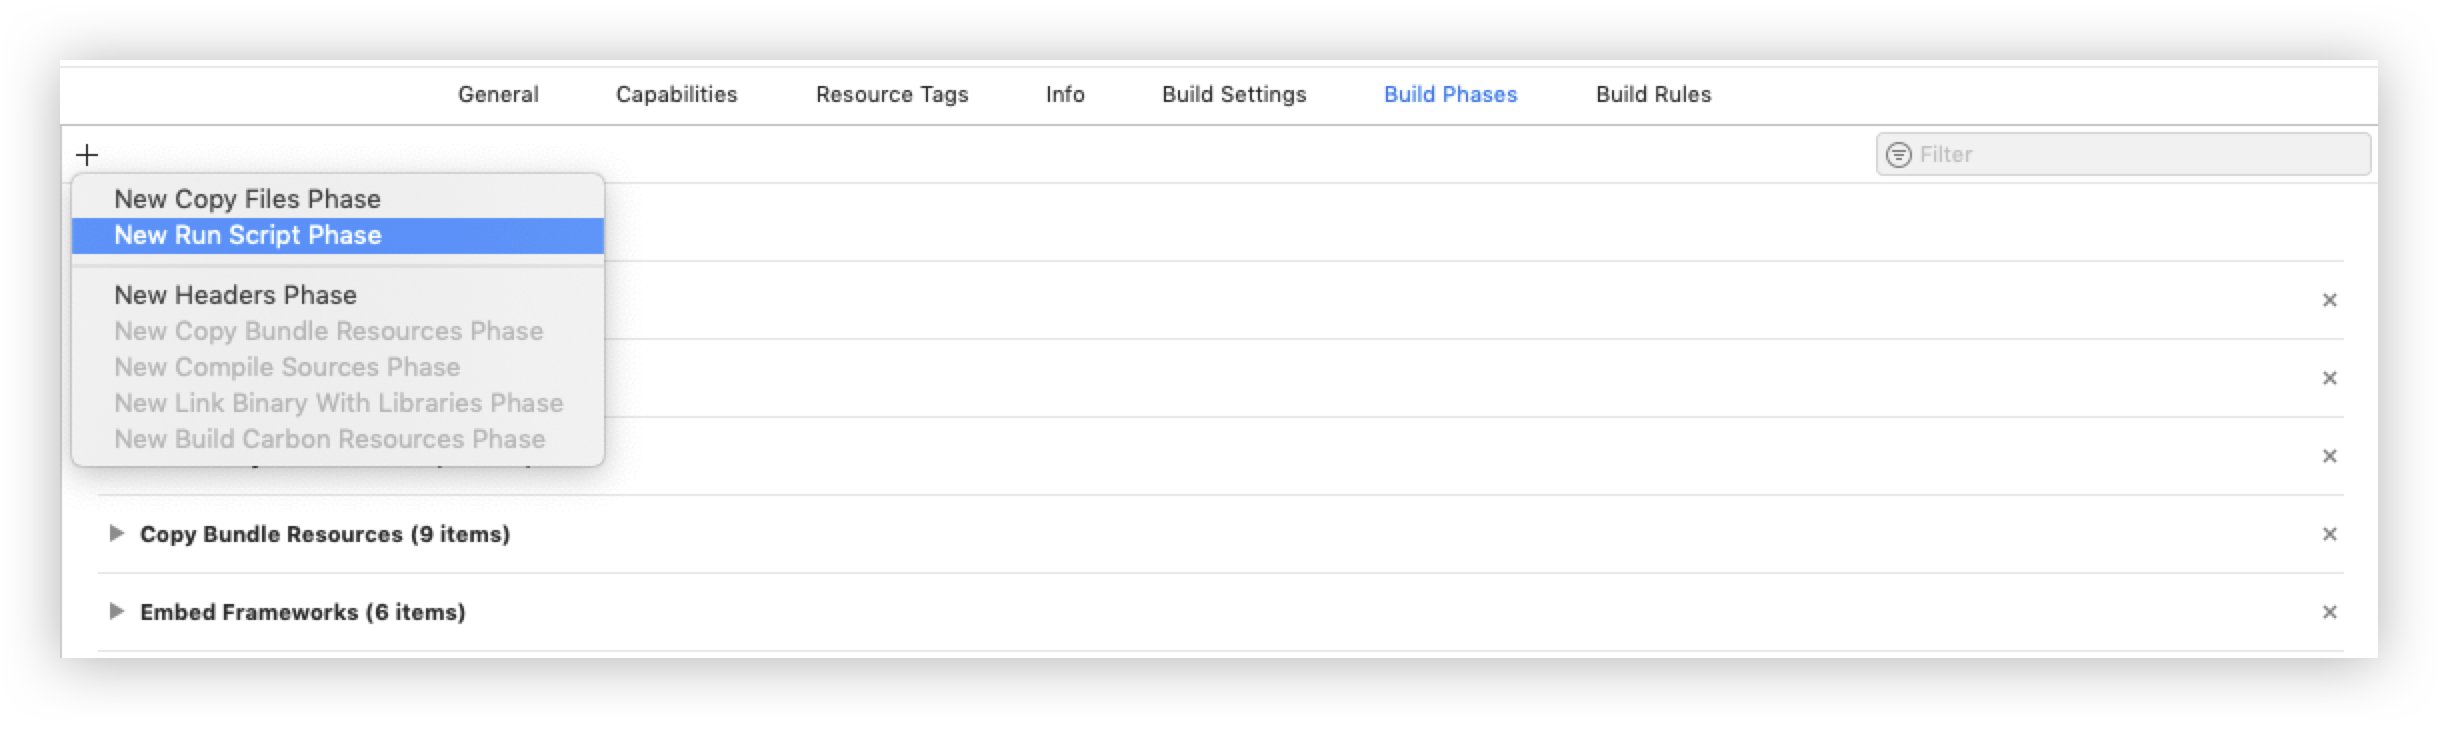The image size is (2442, 732).
Task: Delete the second build phase with X
Action: pyautogui.click(x=2329, y=378)
